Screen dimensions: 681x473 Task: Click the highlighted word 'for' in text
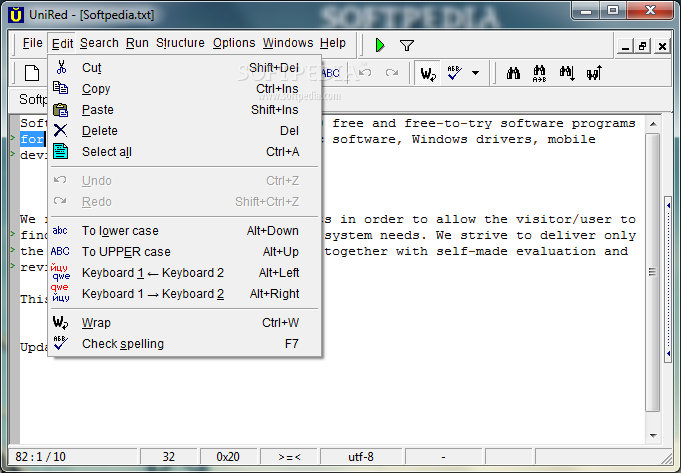click(32, 139)
